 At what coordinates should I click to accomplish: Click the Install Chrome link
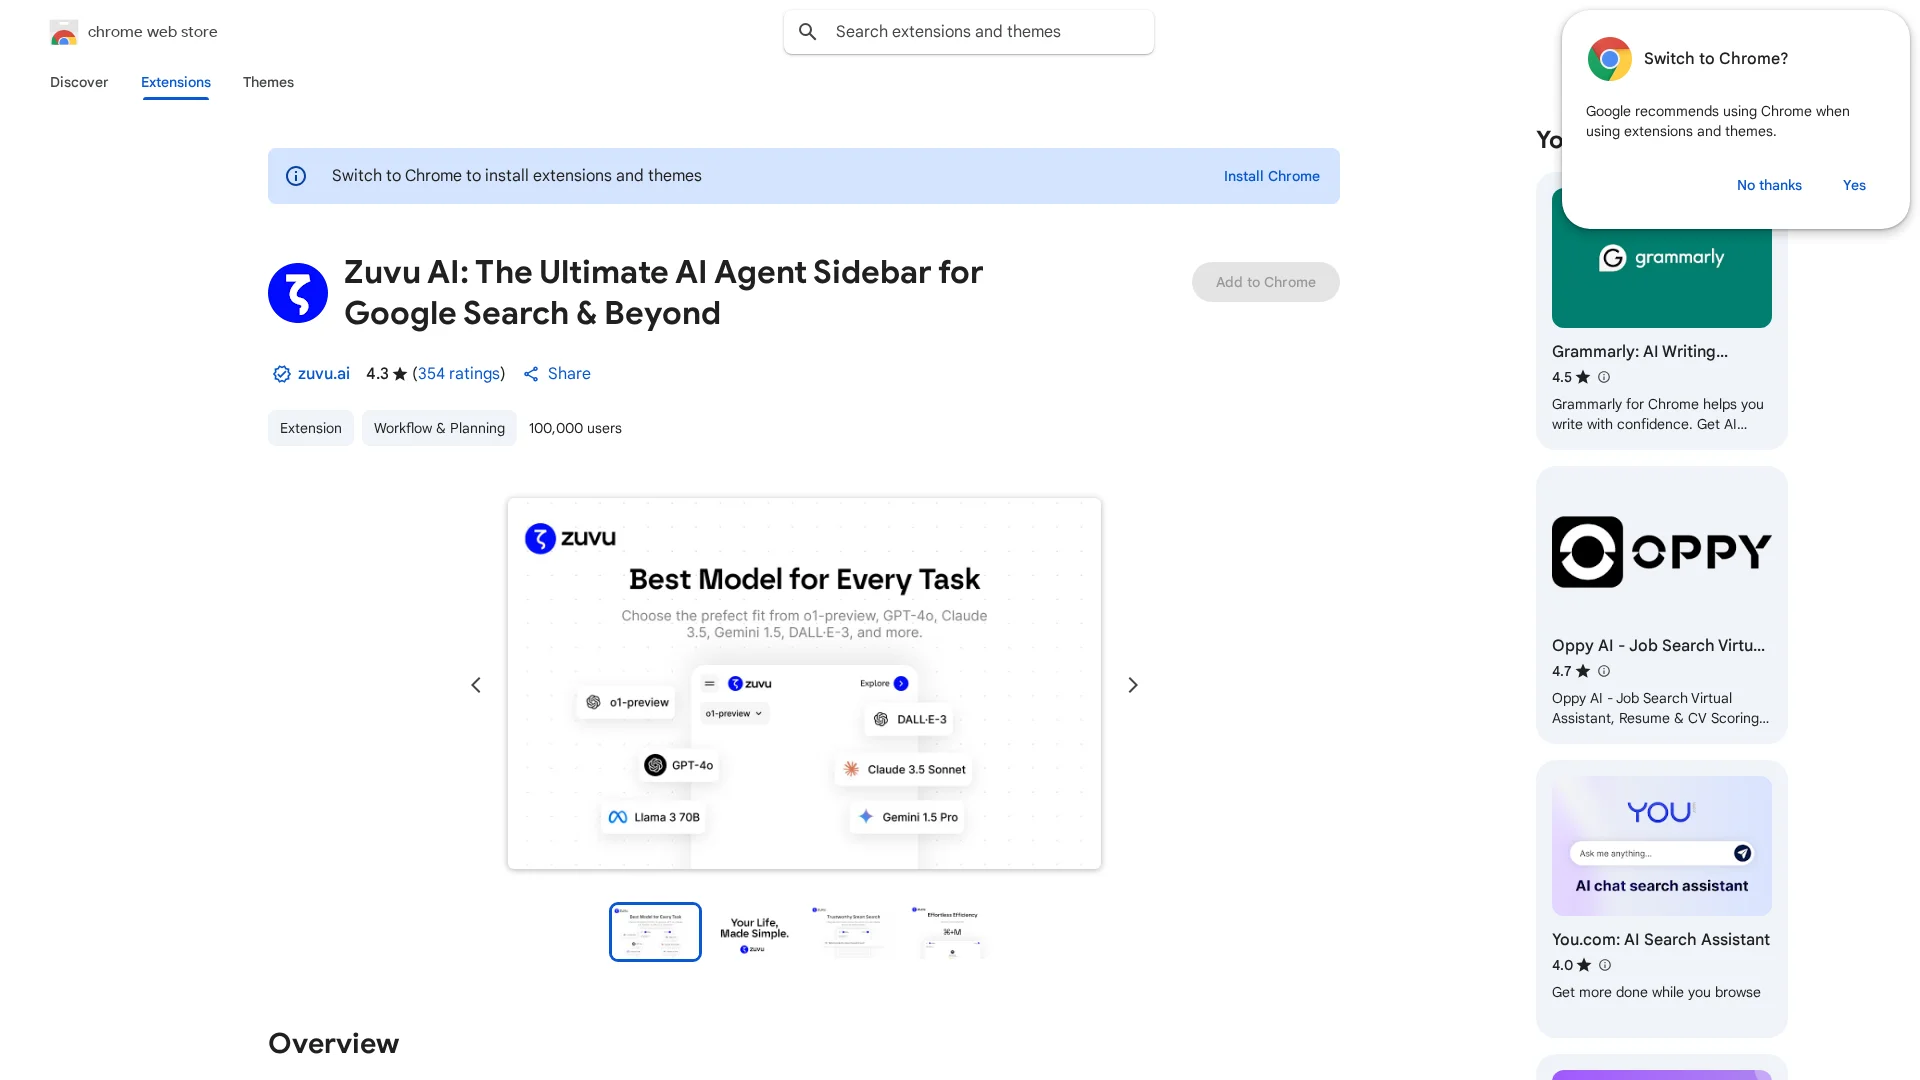(x=1271, y=176)
